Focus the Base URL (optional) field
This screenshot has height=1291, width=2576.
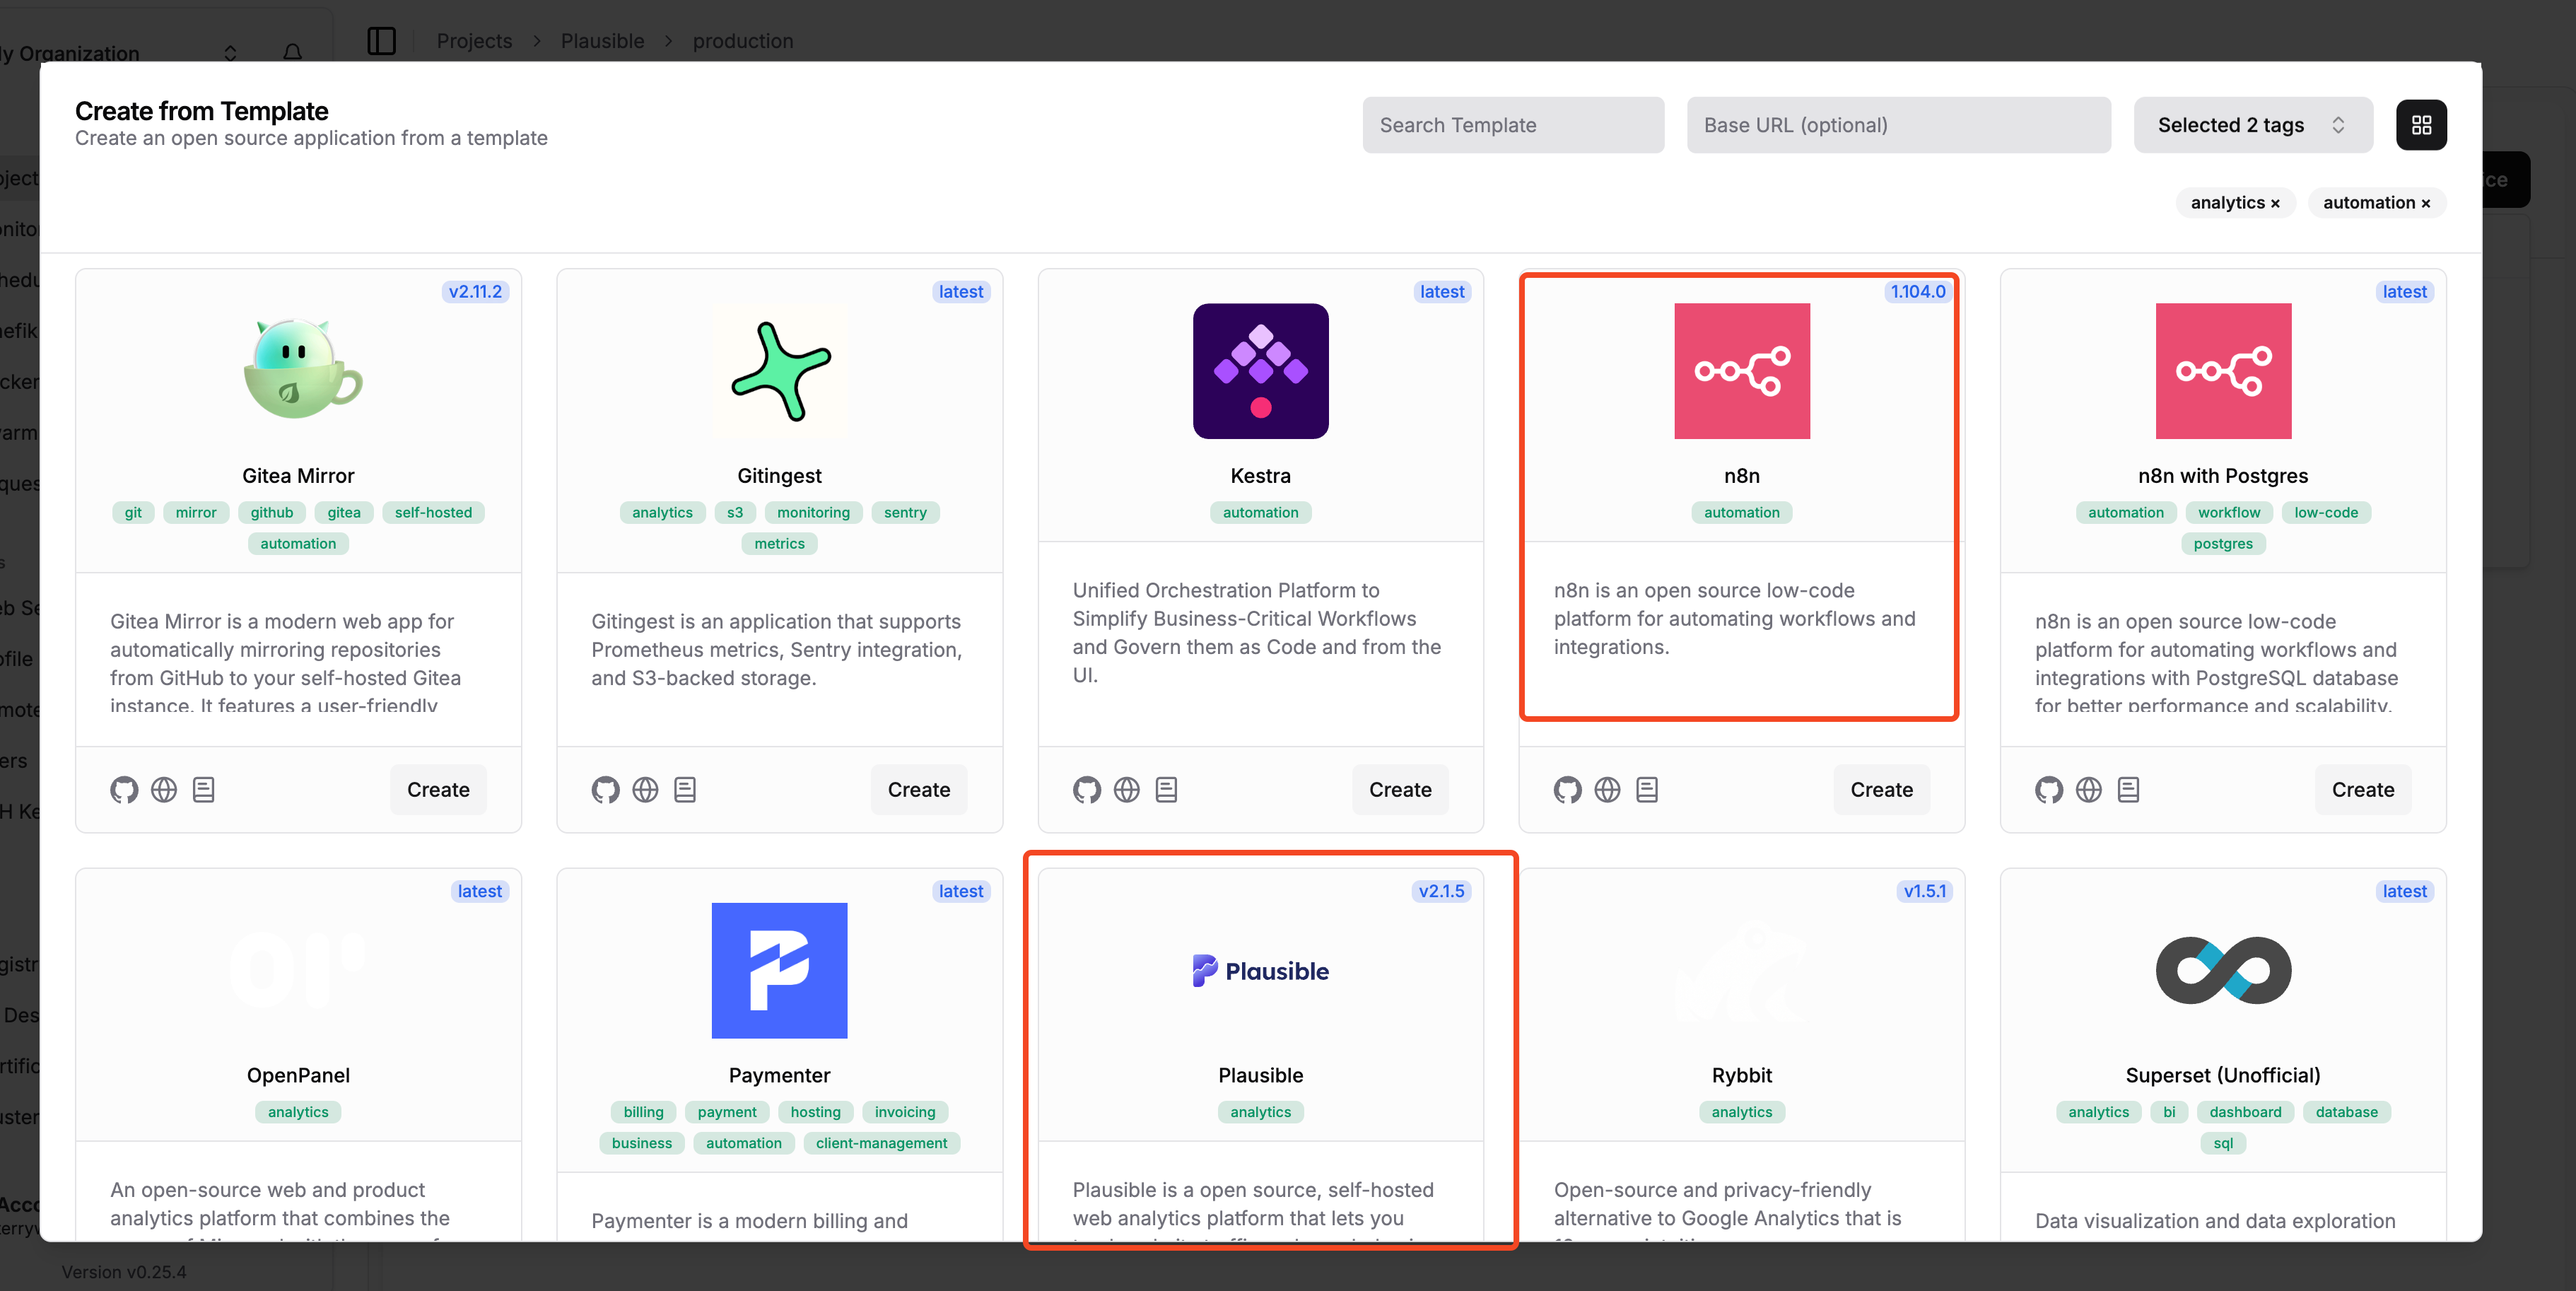(x=1899, y=125)
